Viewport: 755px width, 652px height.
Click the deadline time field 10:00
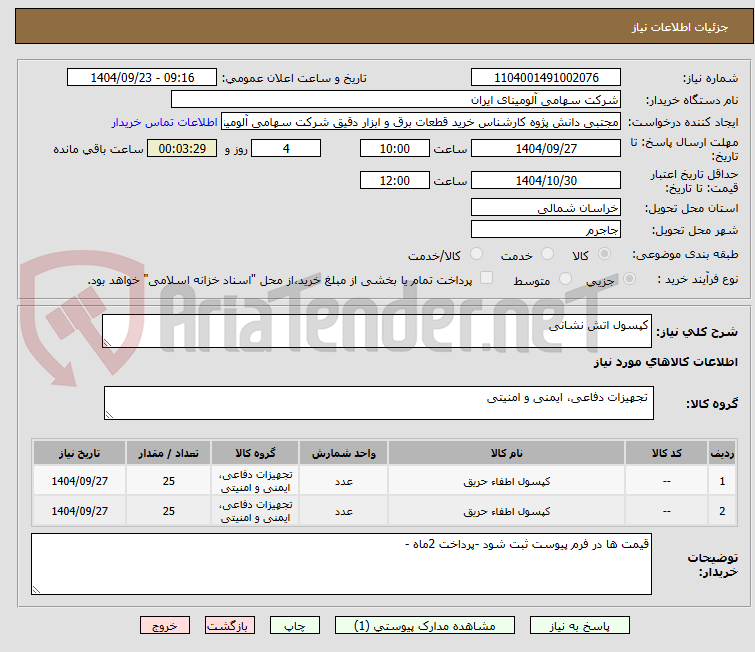tap(395, 148)
